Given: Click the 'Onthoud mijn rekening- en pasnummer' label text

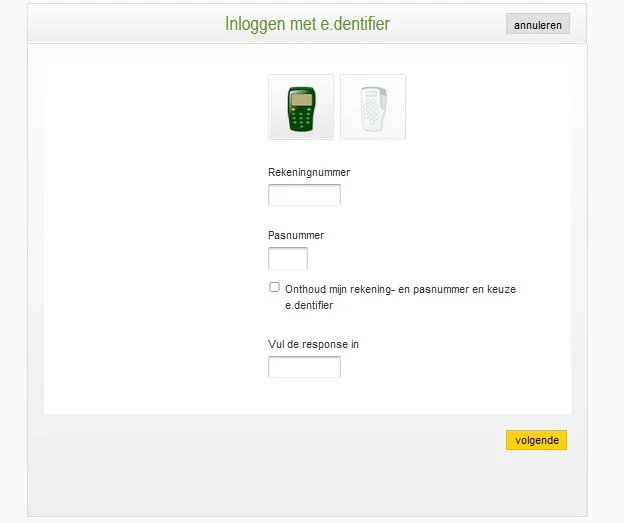Looking at the screenshot, I should tap(377, 289).
